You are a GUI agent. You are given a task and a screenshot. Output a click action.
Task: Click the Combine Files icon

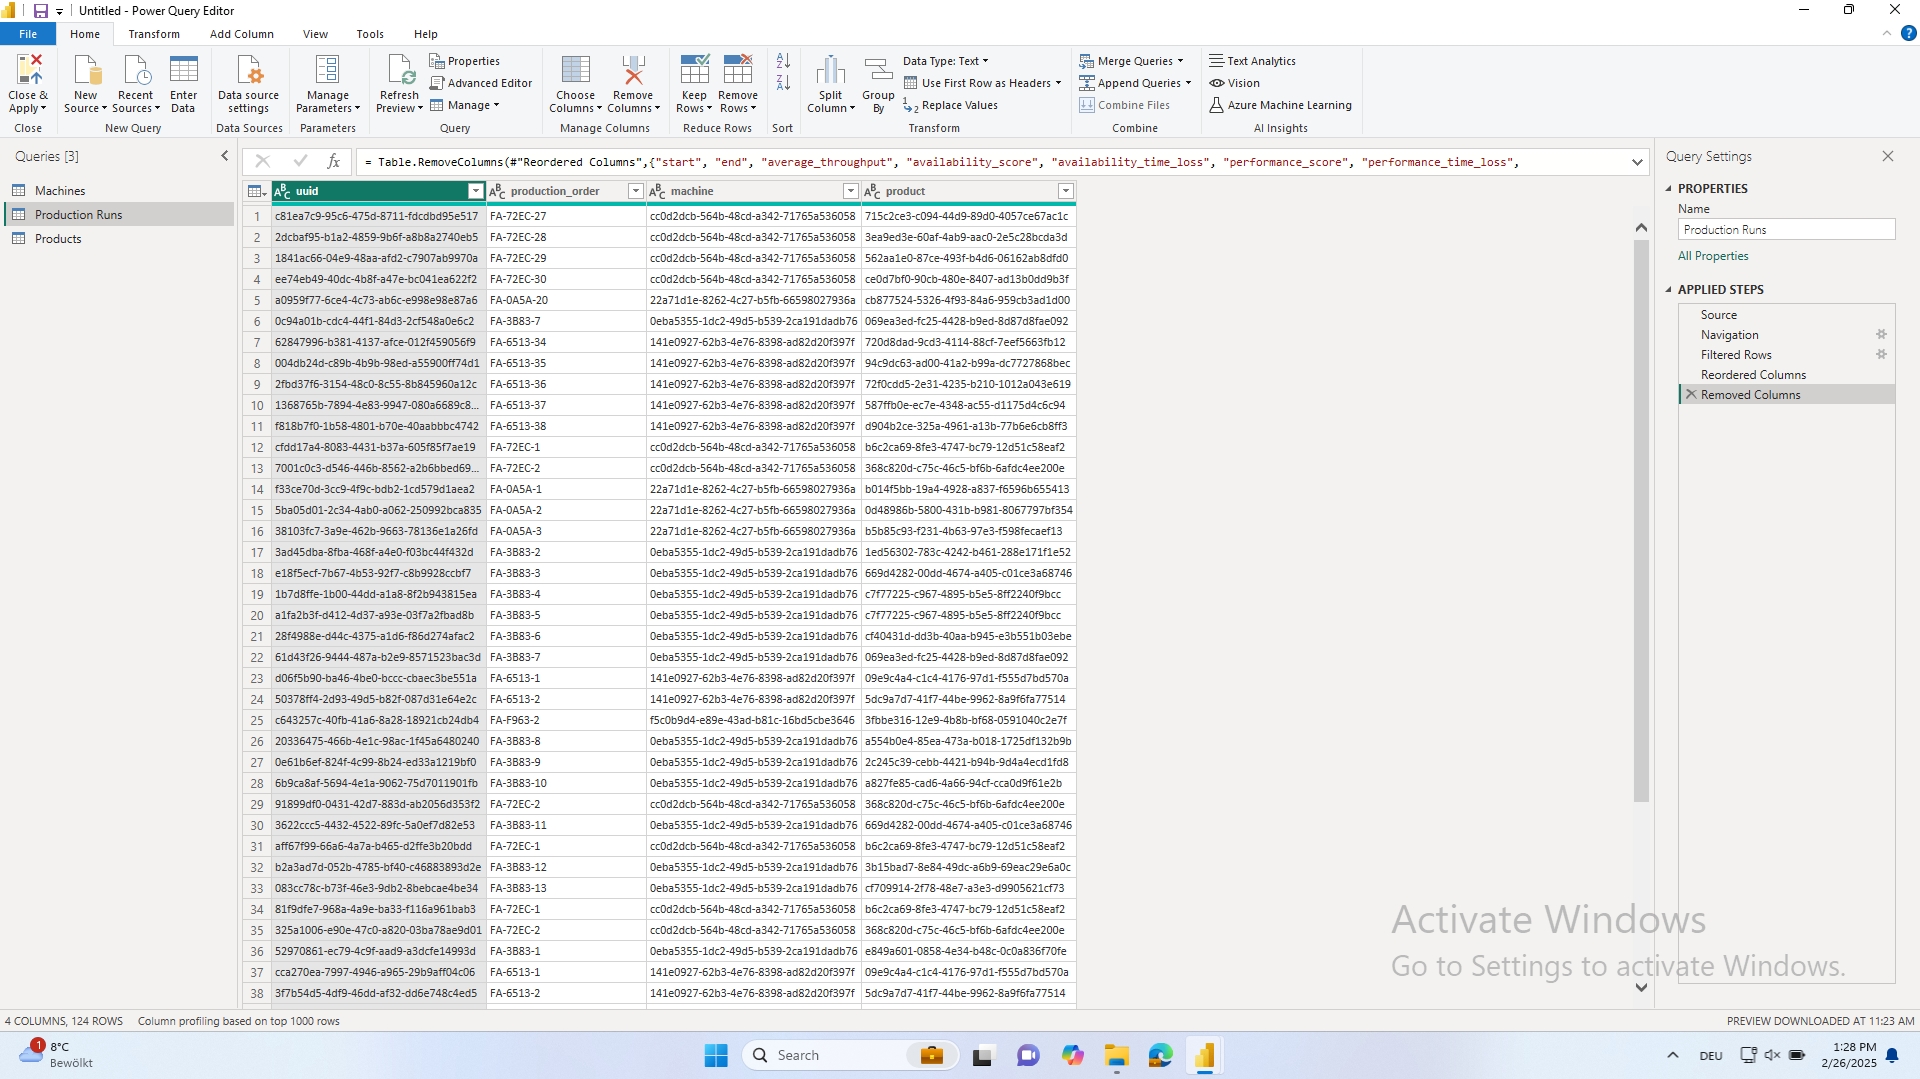pos(1087,105)
